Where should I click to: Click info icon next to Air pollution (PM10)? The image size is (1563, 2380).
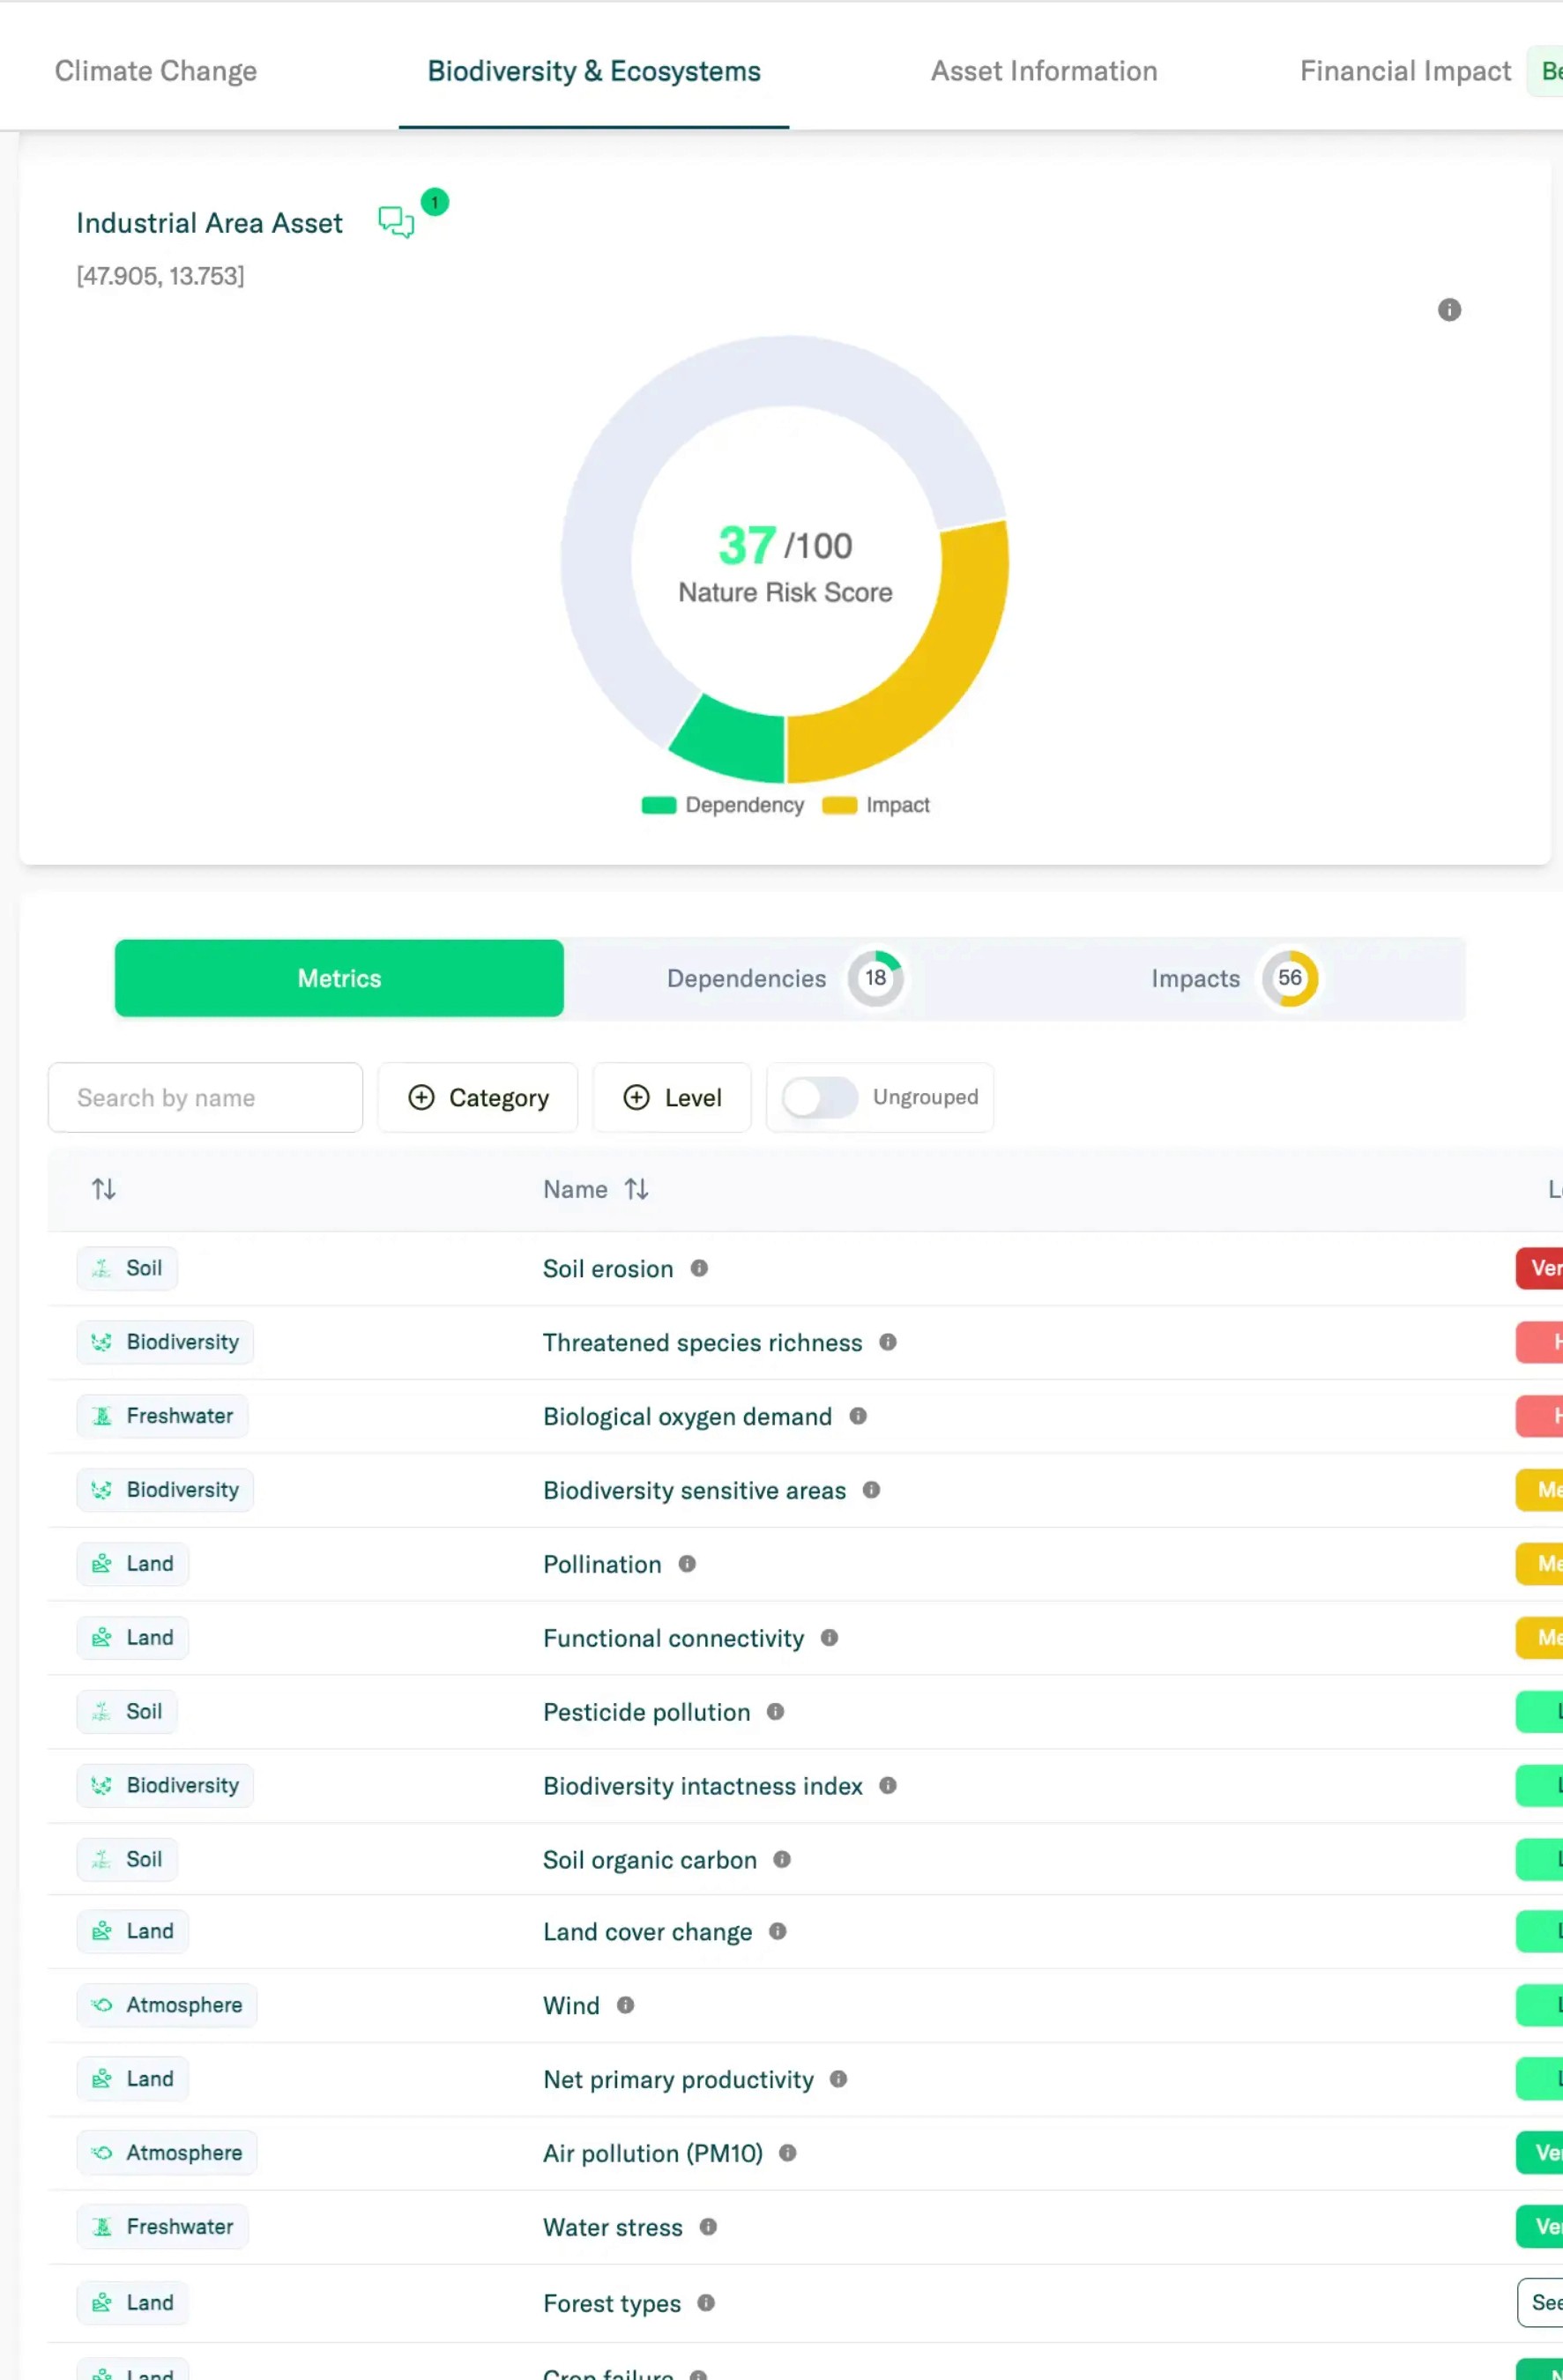[787, 2153]
